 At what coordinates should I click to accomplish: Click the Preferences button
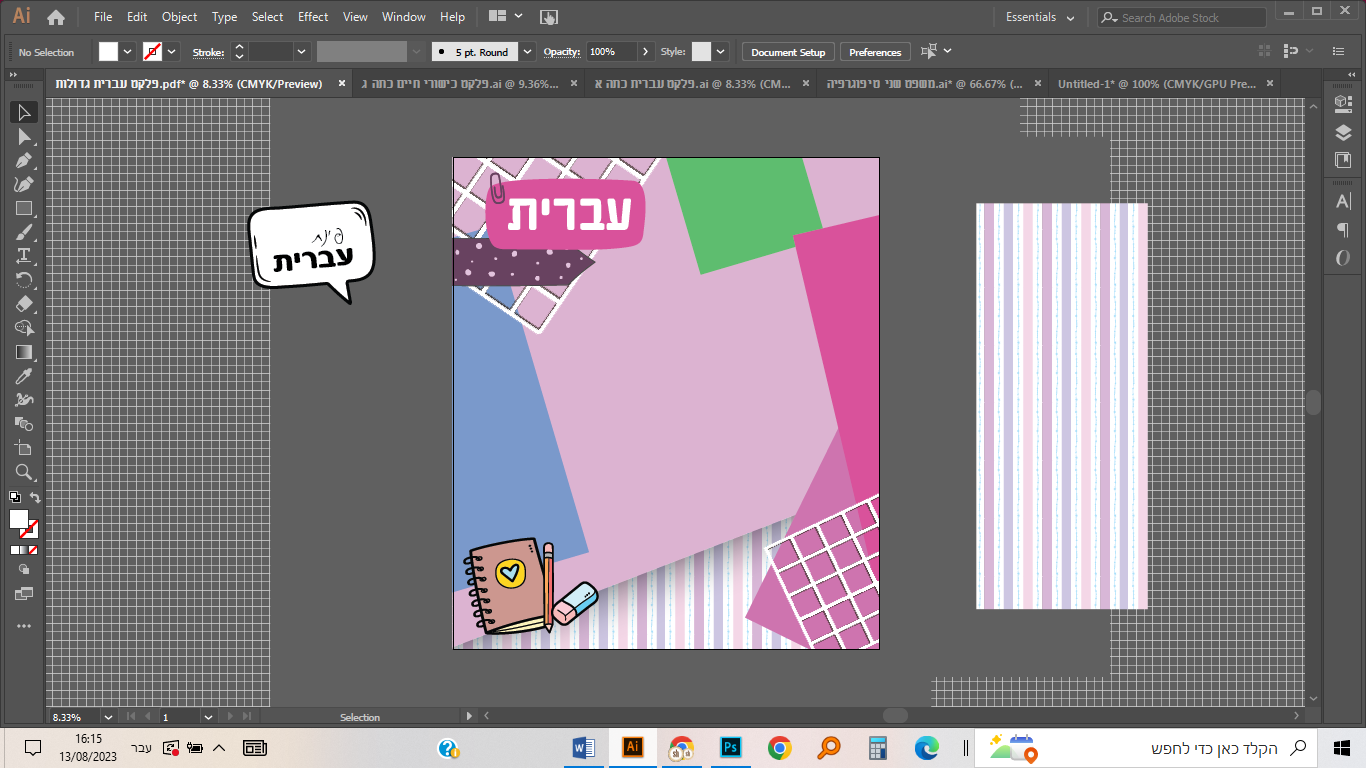(875, 52)
